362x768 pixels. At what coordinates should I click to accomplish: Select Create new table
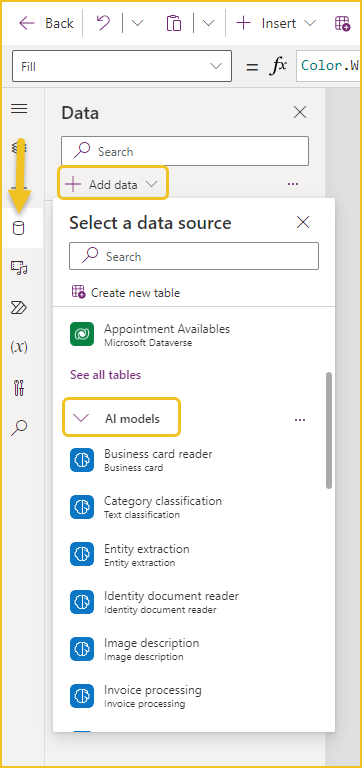(126, 293)
